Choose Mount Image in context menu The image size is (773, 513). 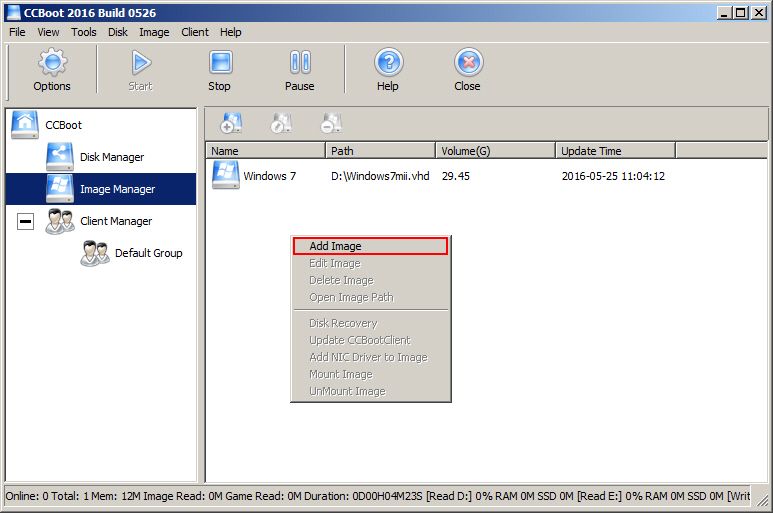coord(370,374)
